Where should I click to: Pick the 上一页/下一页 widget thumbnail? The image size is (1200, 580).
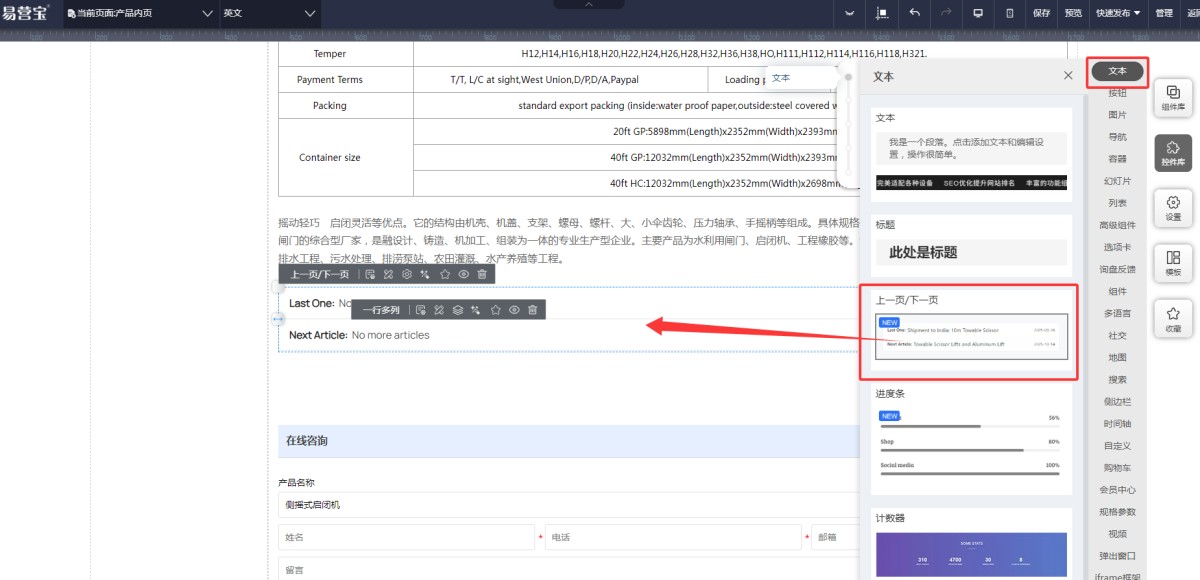[972, 336]
